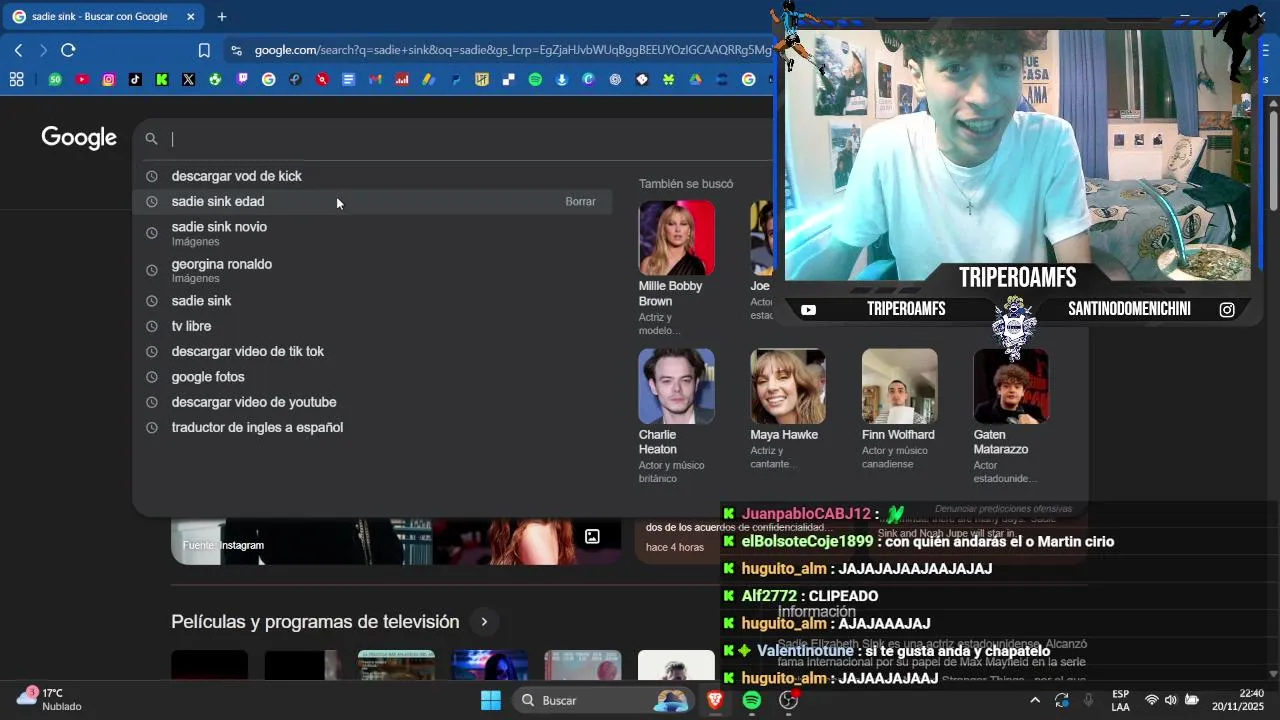This screenshot has width=1280, height=720.
Task: Open ChatGPT bookmark icon
Action: tap(615, 80)
